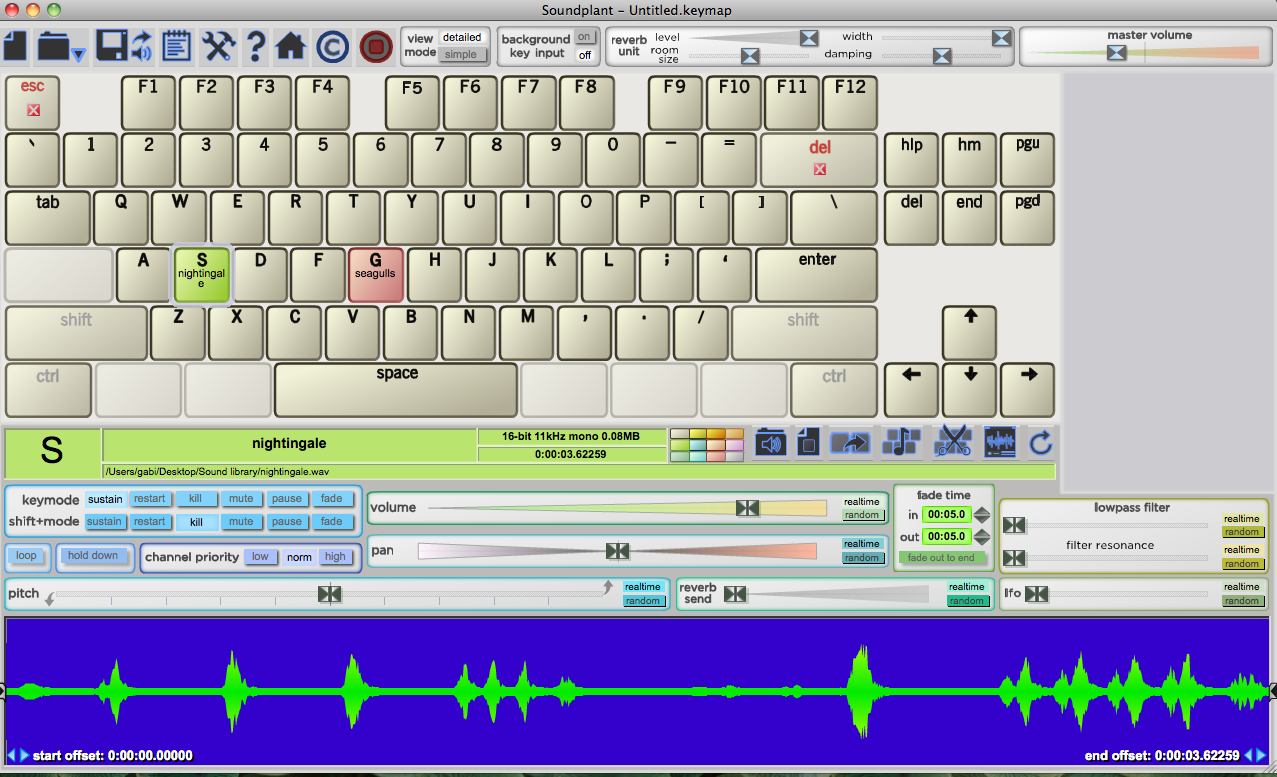Click the red X on the esc key
The width and height of the screenshot is (1277, 777).
33,109
